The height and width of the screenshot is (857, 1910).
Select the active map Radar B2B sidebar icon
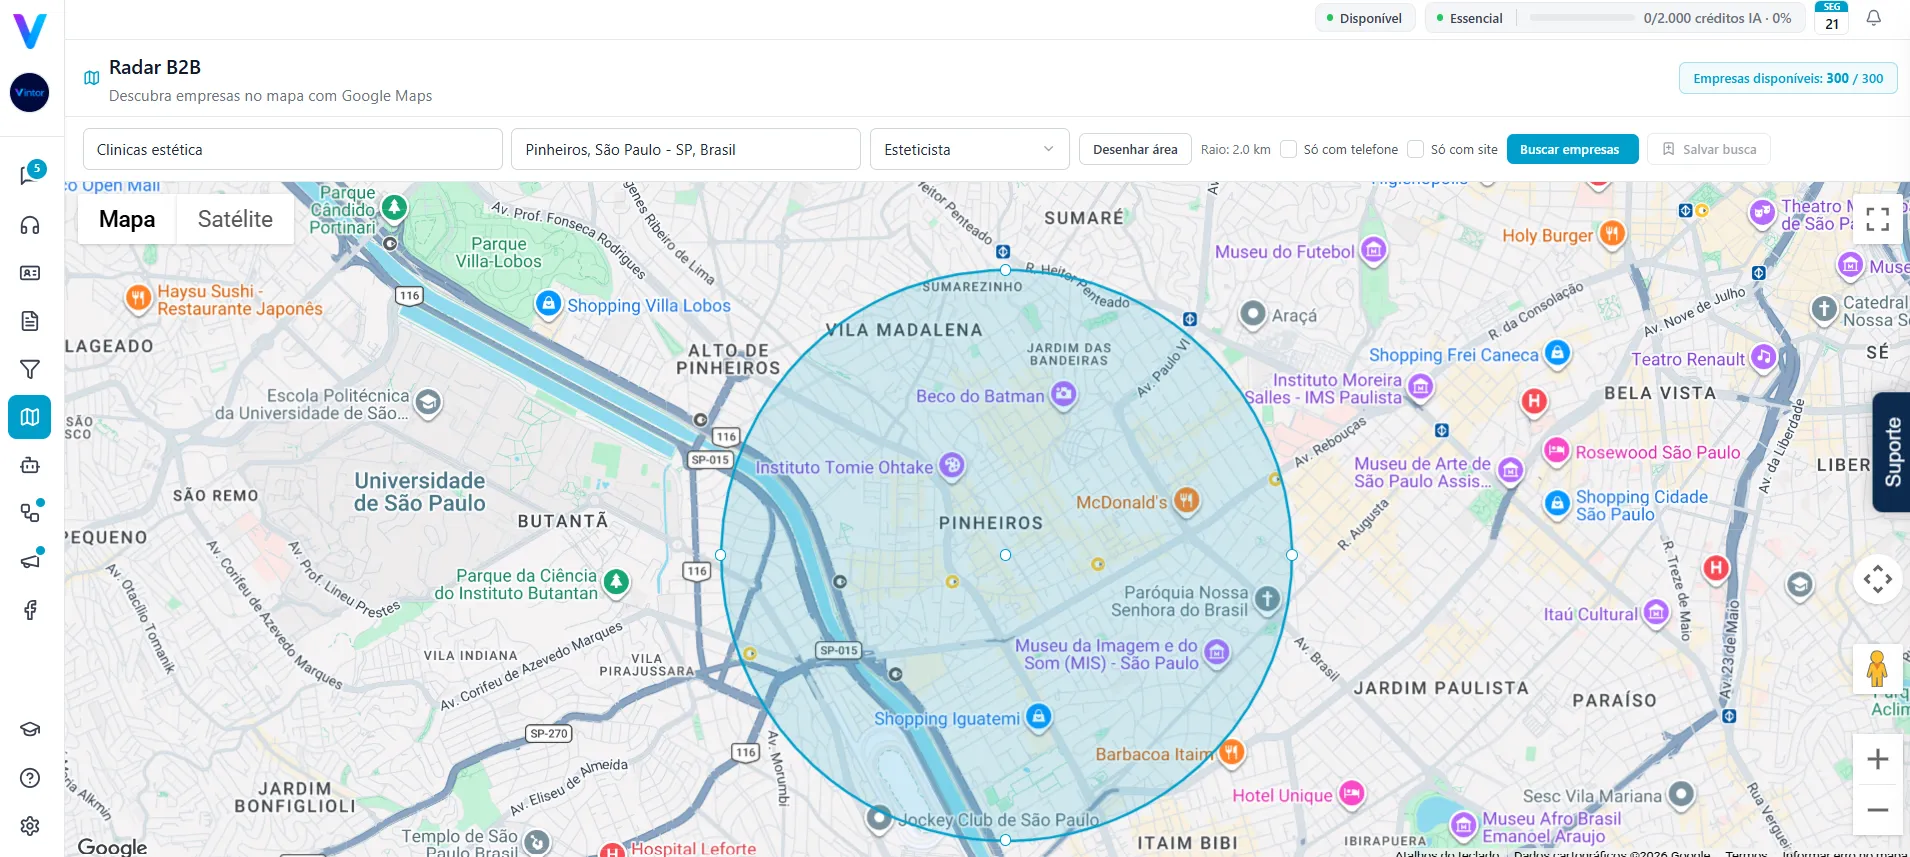tap(30, 417)
